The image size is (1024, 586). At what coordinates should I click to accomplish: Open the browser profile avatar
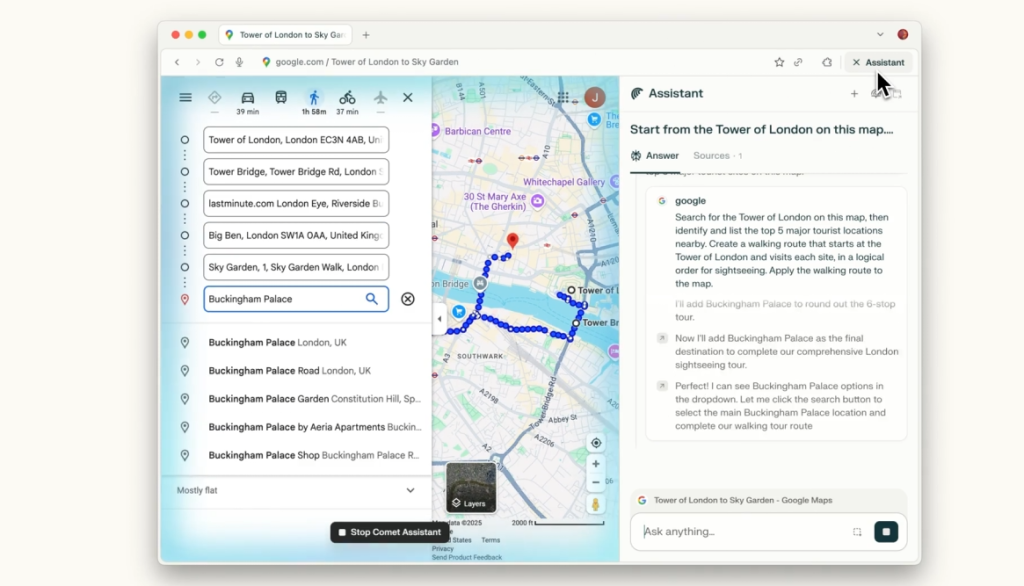[903, 35]
